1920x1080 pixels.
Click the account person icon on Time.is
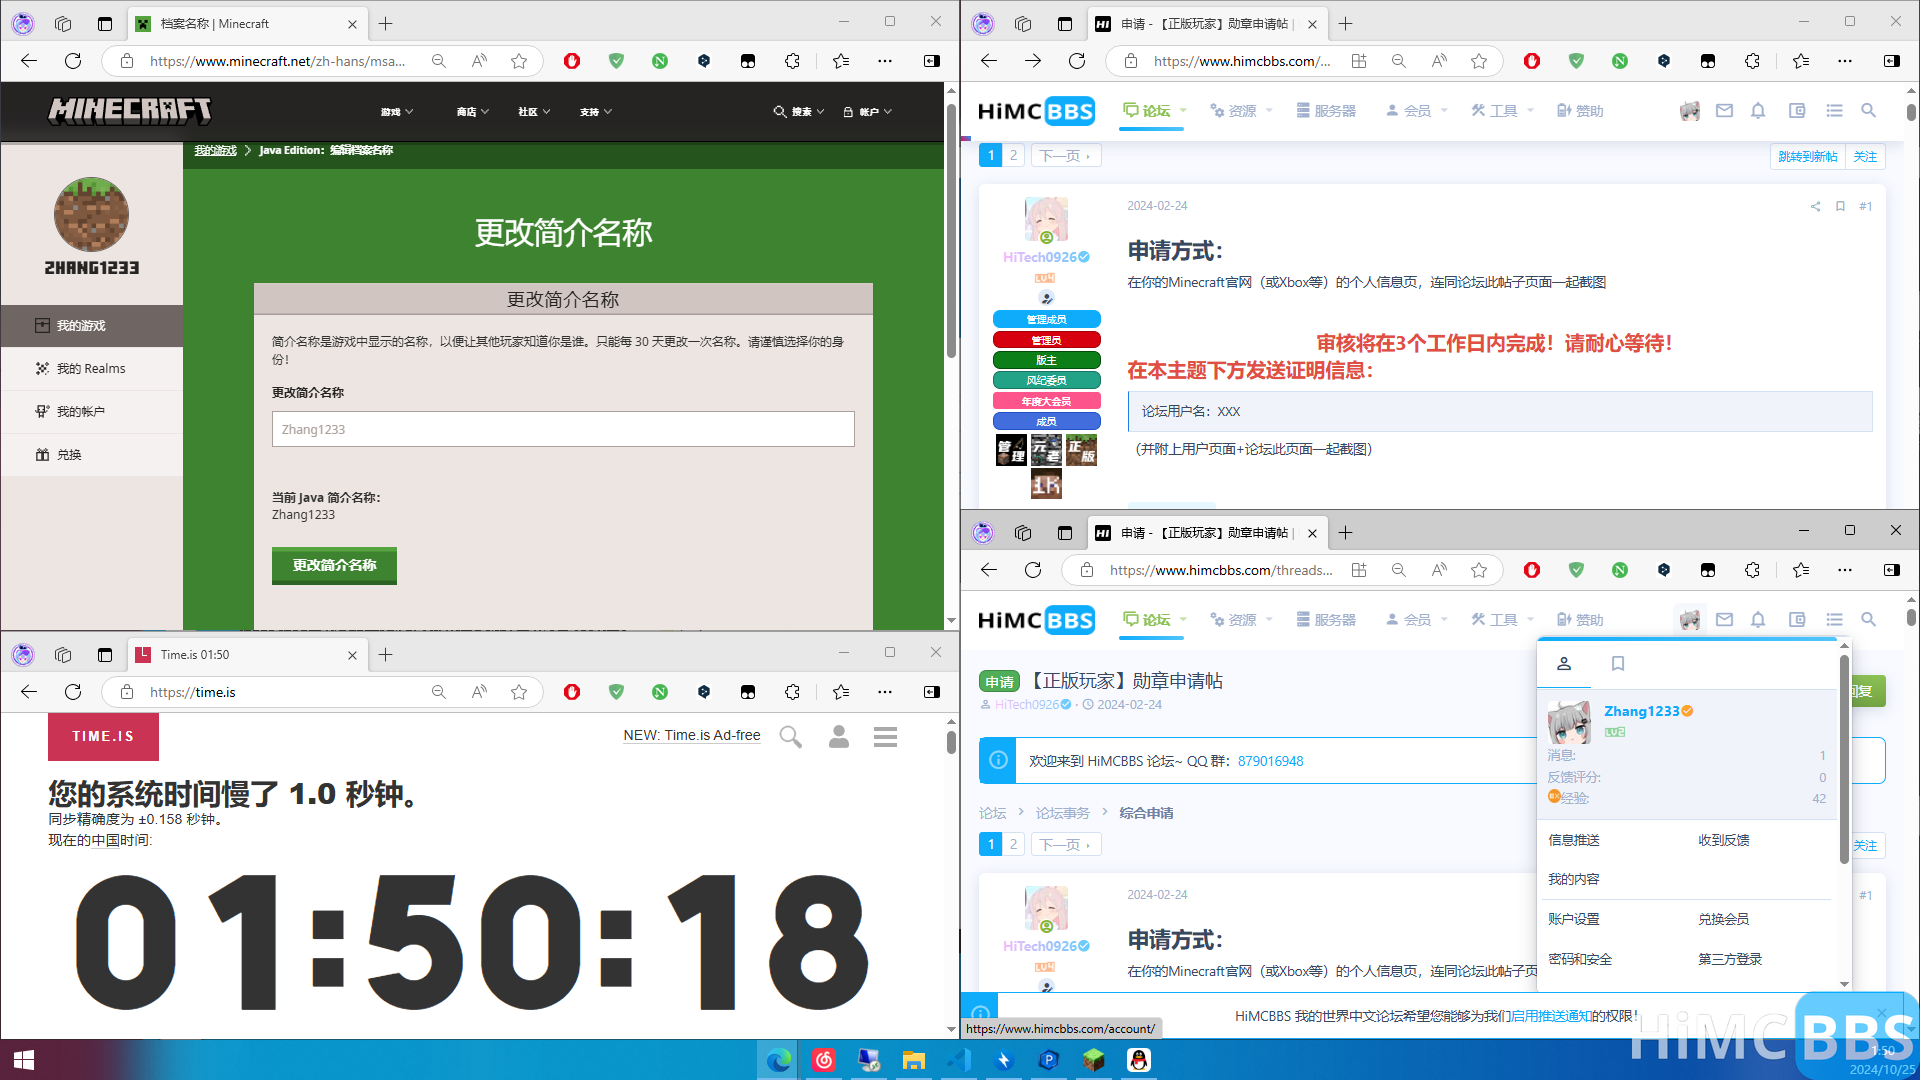click(838, 736)
